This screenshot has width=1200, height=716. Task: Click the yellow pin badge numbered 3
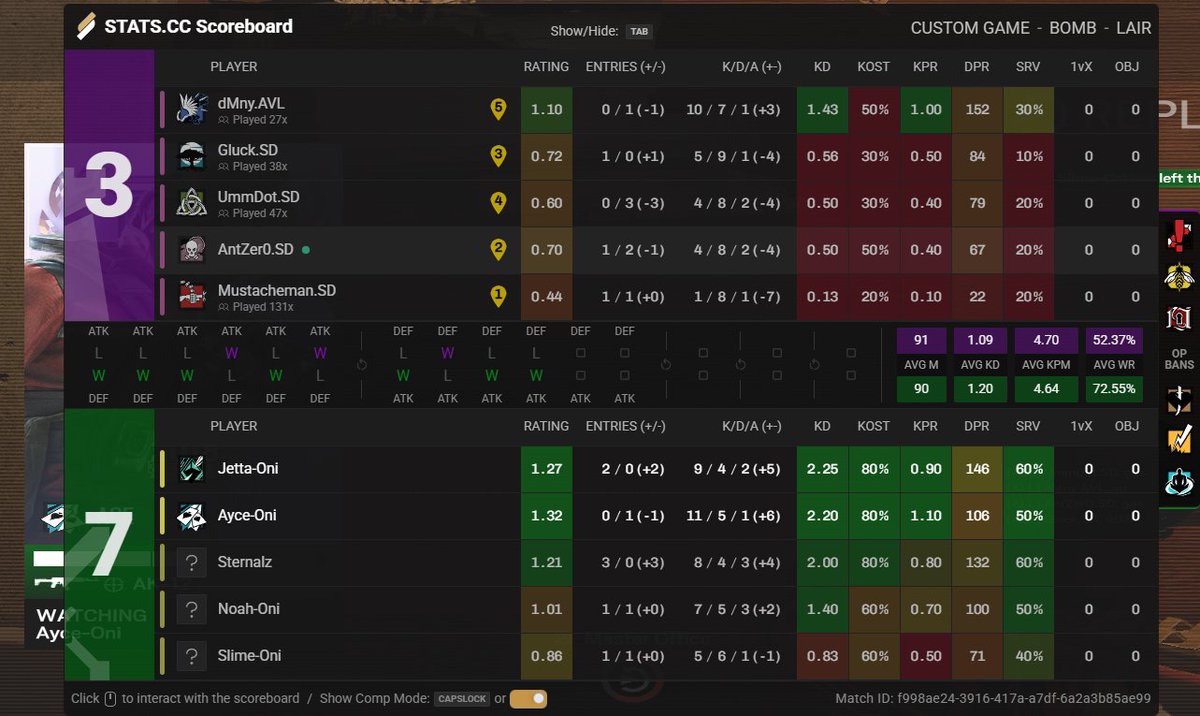coord(498,157)
